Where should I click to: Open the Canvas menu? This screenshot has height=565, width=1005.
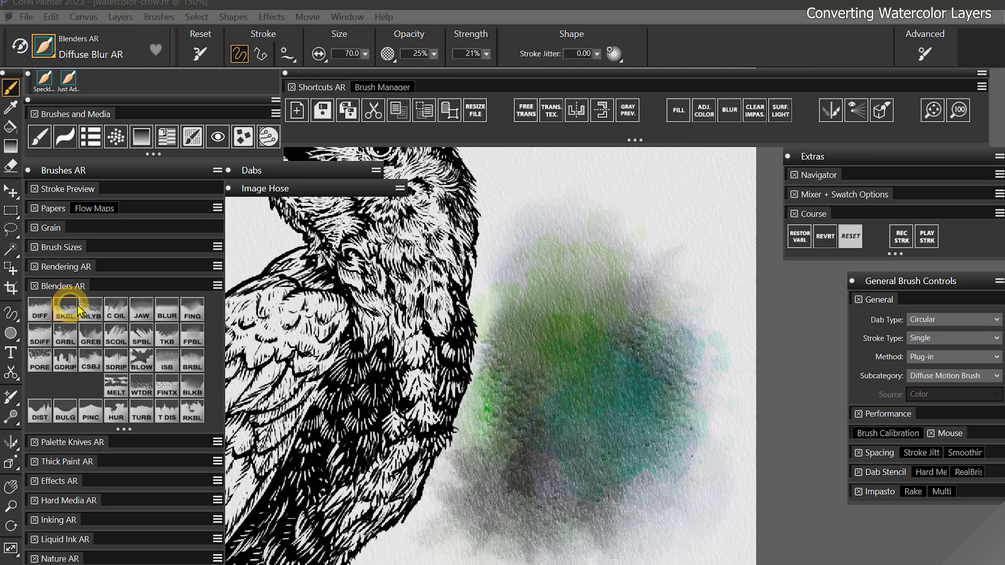[83, 17]
